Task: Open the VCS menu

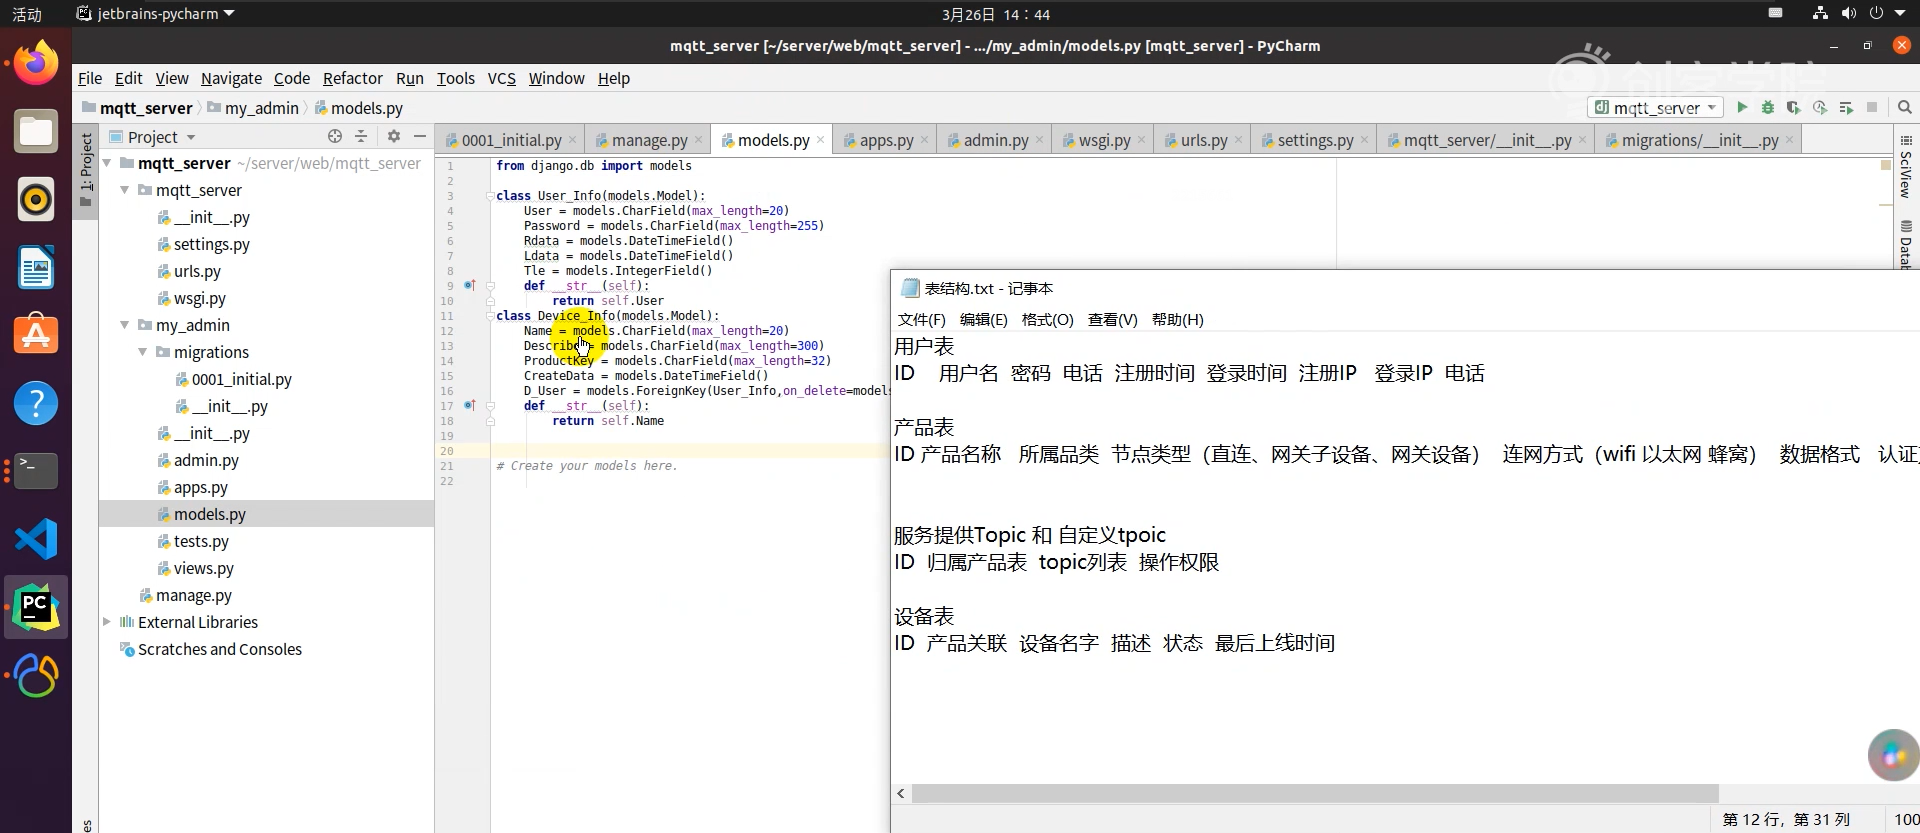Action: pyautogui.click(x=501, y=78)
